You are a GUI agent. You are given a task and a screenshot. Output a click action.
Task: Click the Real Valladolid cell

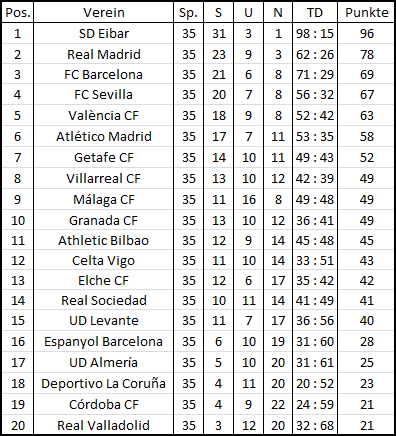click(103, 425)
